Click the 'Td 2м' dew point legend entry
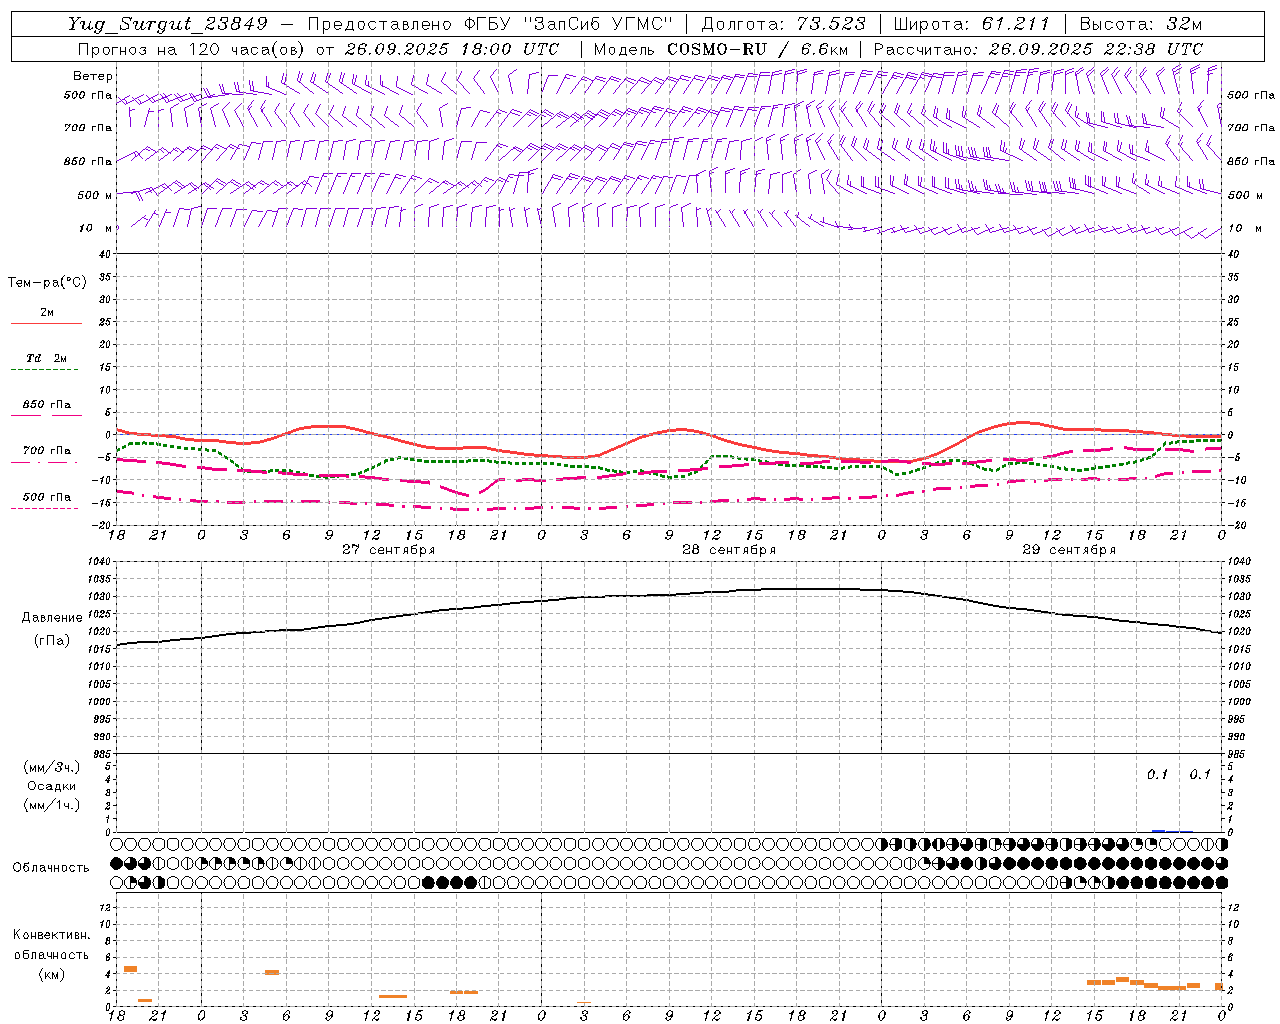 pyautogui.click(x=46, y=358)
